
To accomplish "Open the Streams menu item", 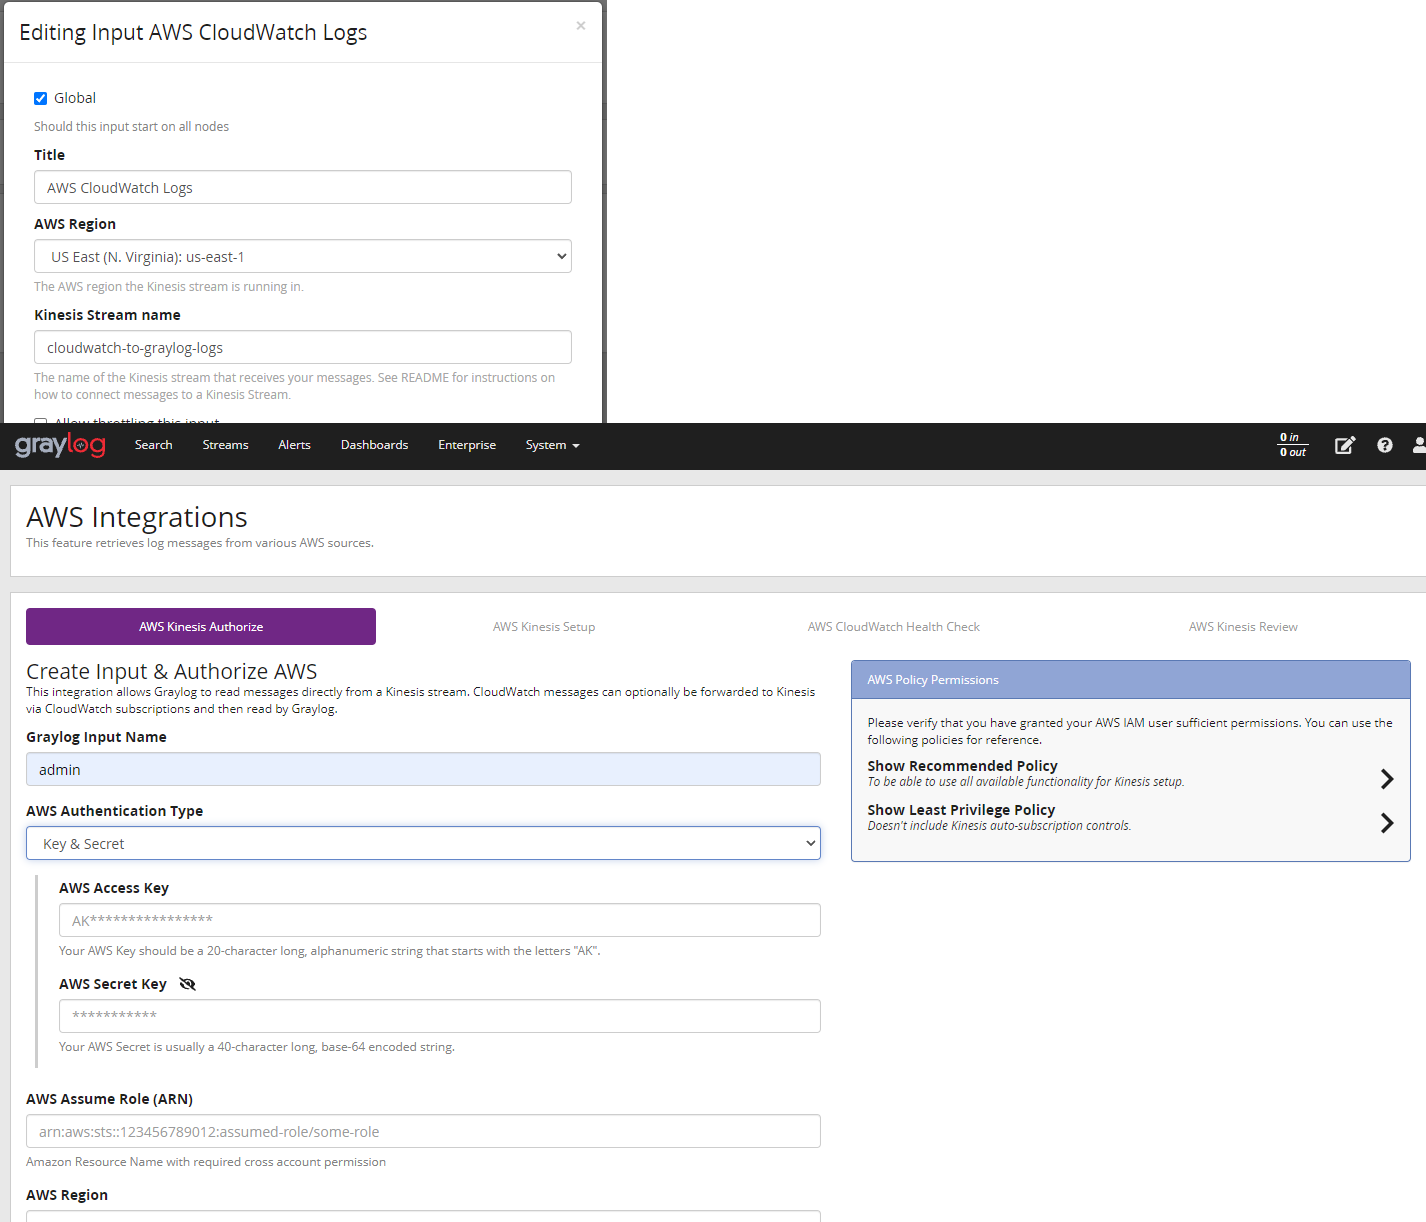I will [x=225, y=445].
